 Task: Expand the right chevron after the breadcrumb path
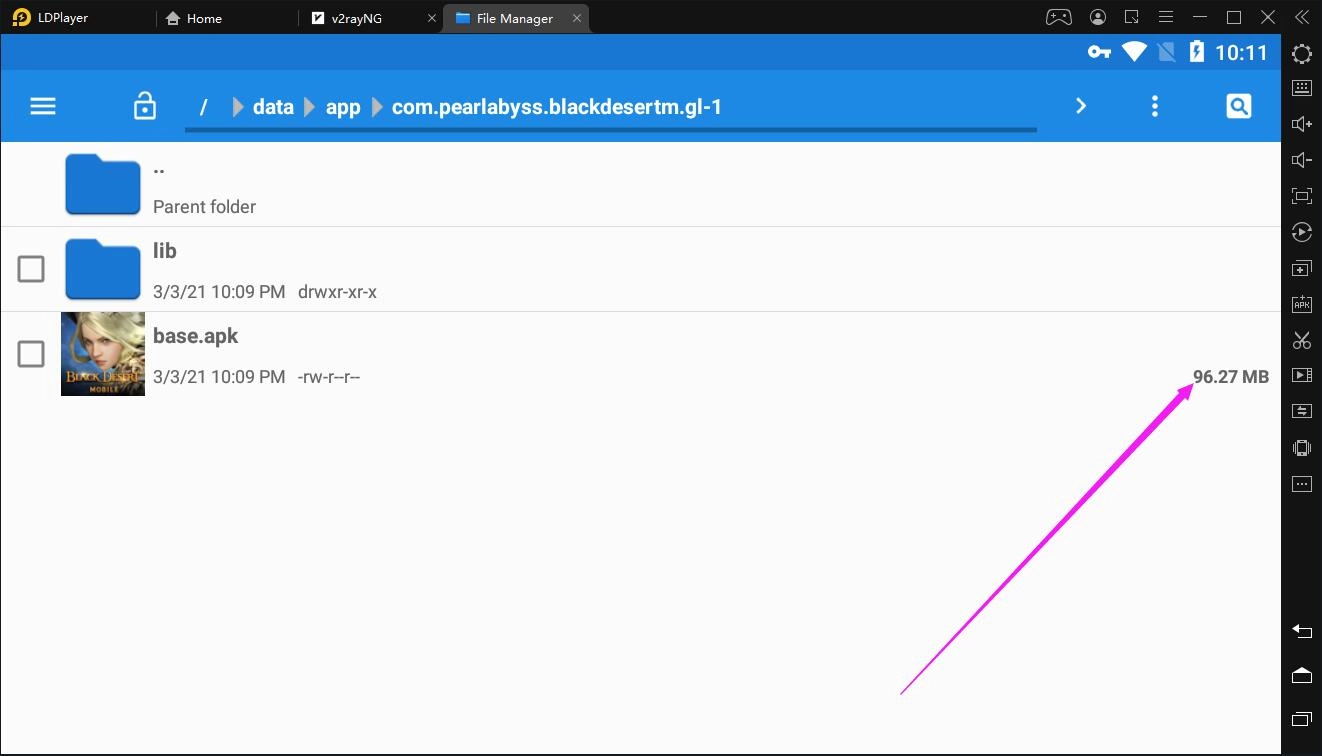1080,105
